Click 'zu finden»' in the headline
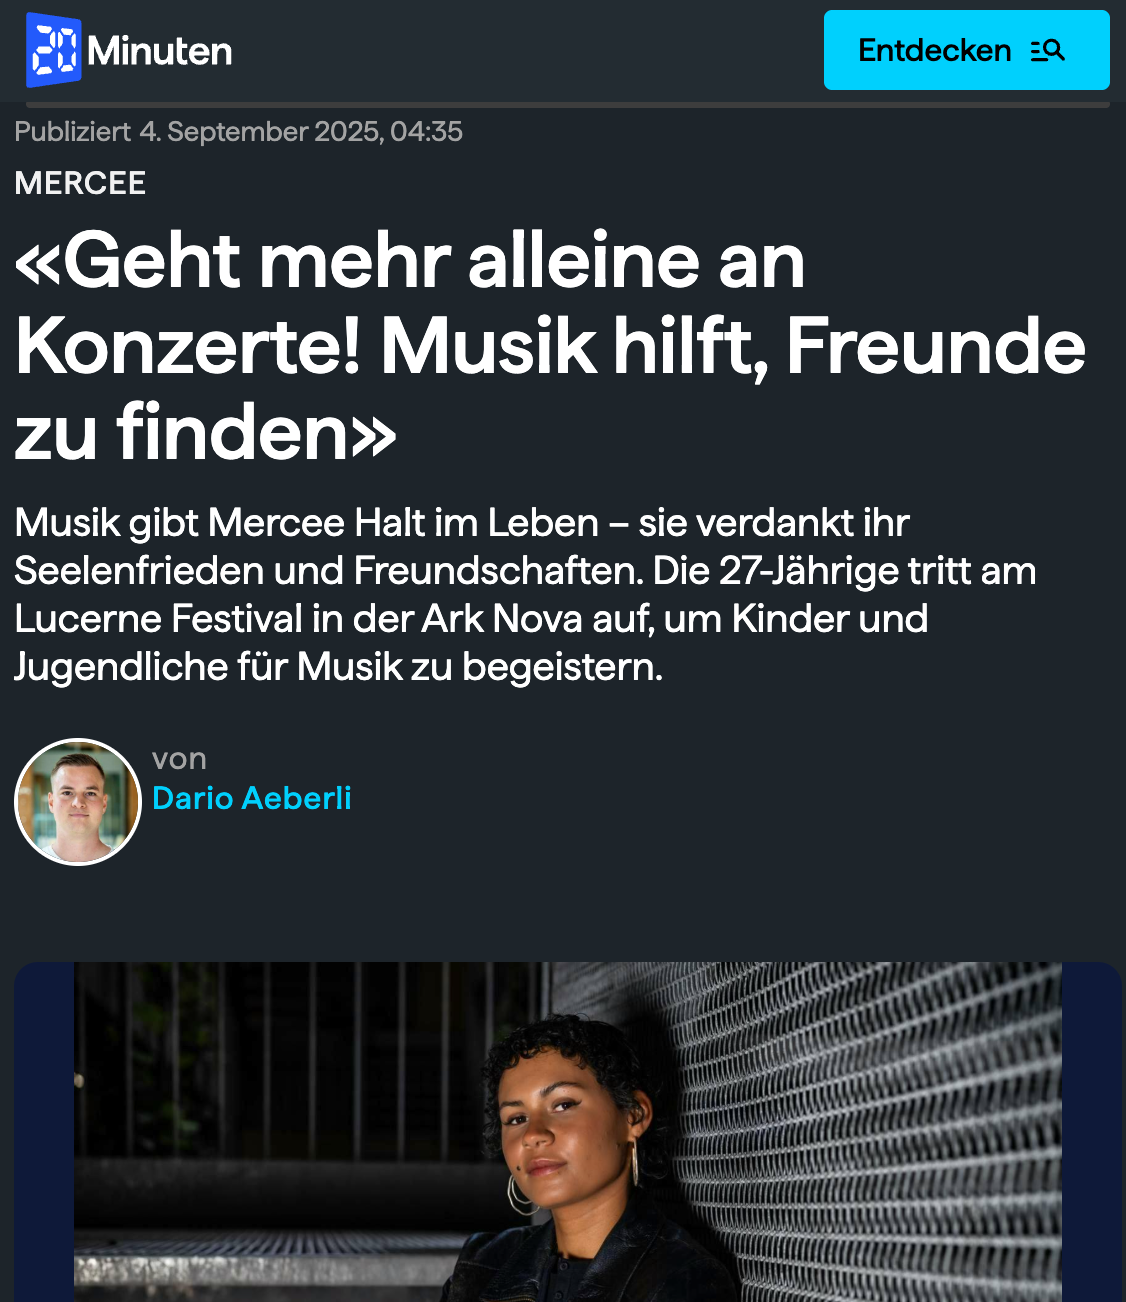Screen dimensions: 1126x1302 click(x=206, y=432)
